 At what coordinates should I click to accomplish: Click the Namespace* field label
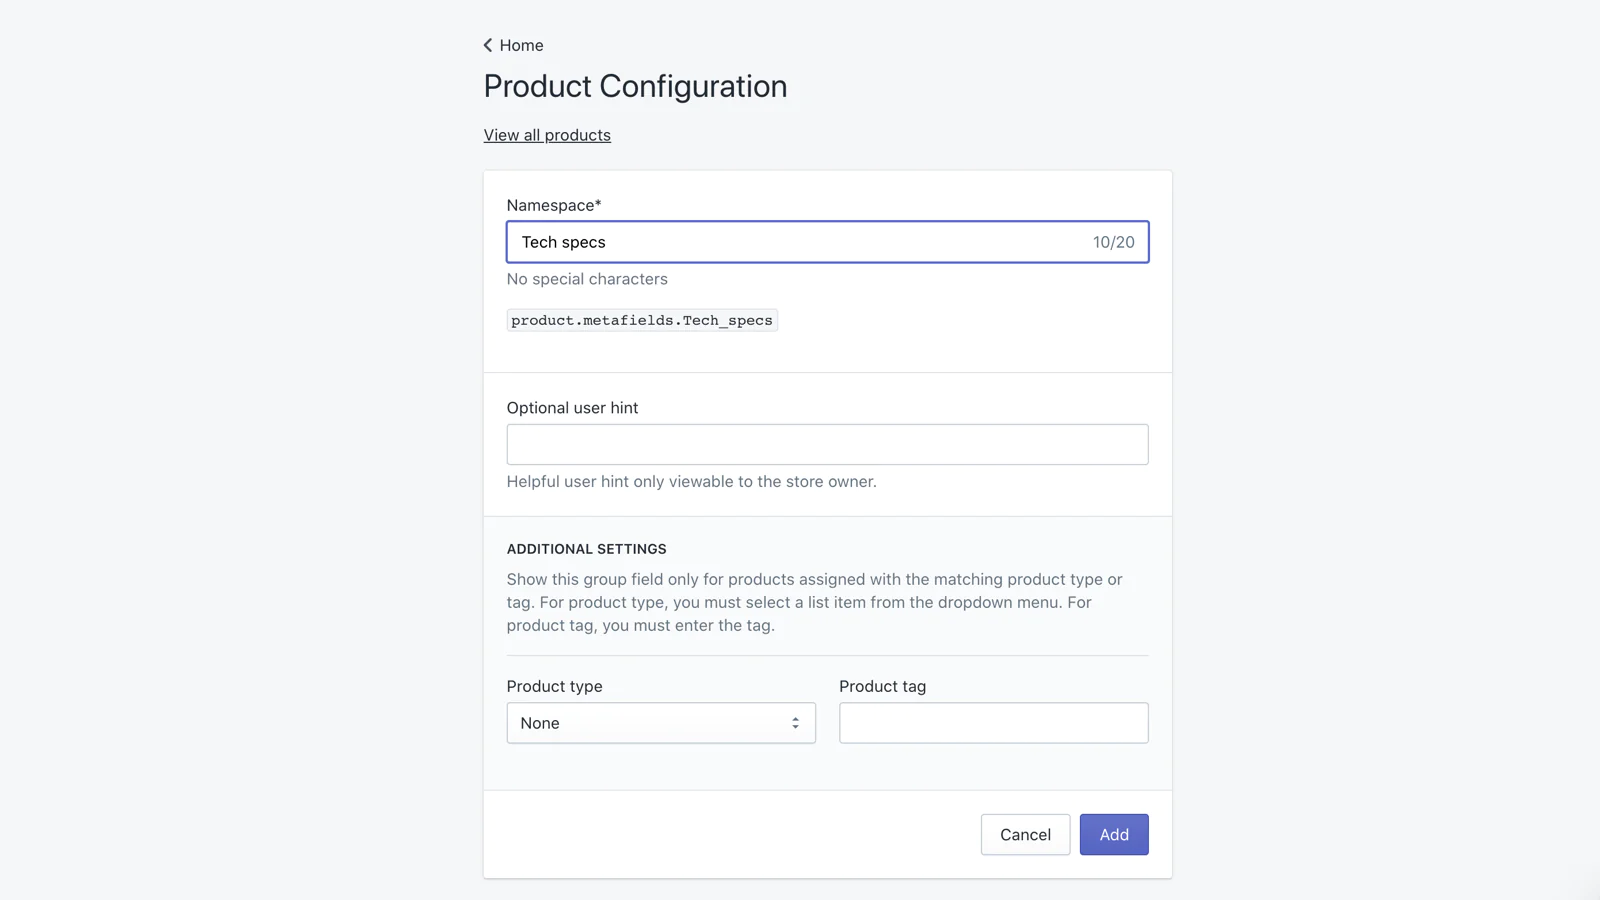tap(554, 205)
